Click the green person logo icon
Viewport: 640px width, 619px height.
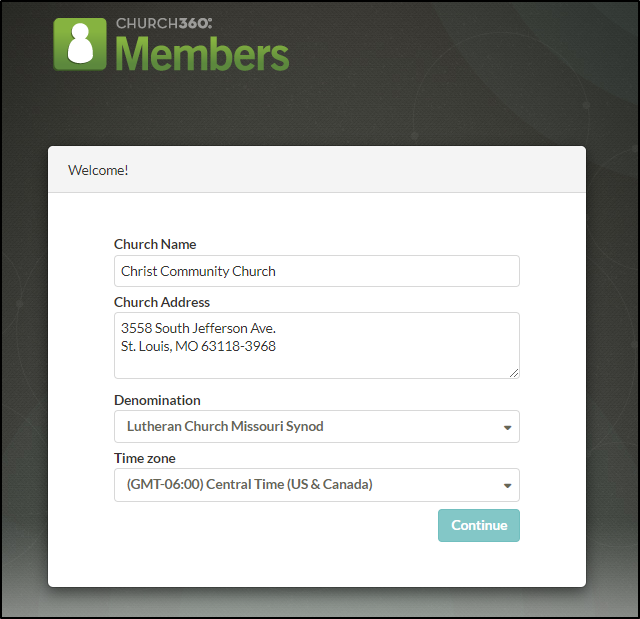point(80,44)
